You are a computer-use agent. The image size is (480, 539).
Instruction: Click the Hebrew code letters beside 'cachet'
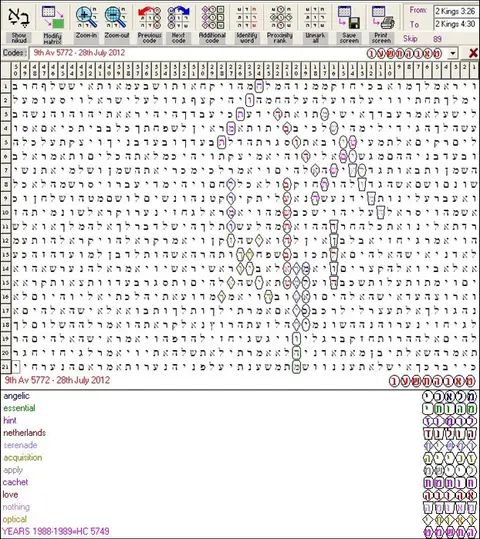[450, 483]
